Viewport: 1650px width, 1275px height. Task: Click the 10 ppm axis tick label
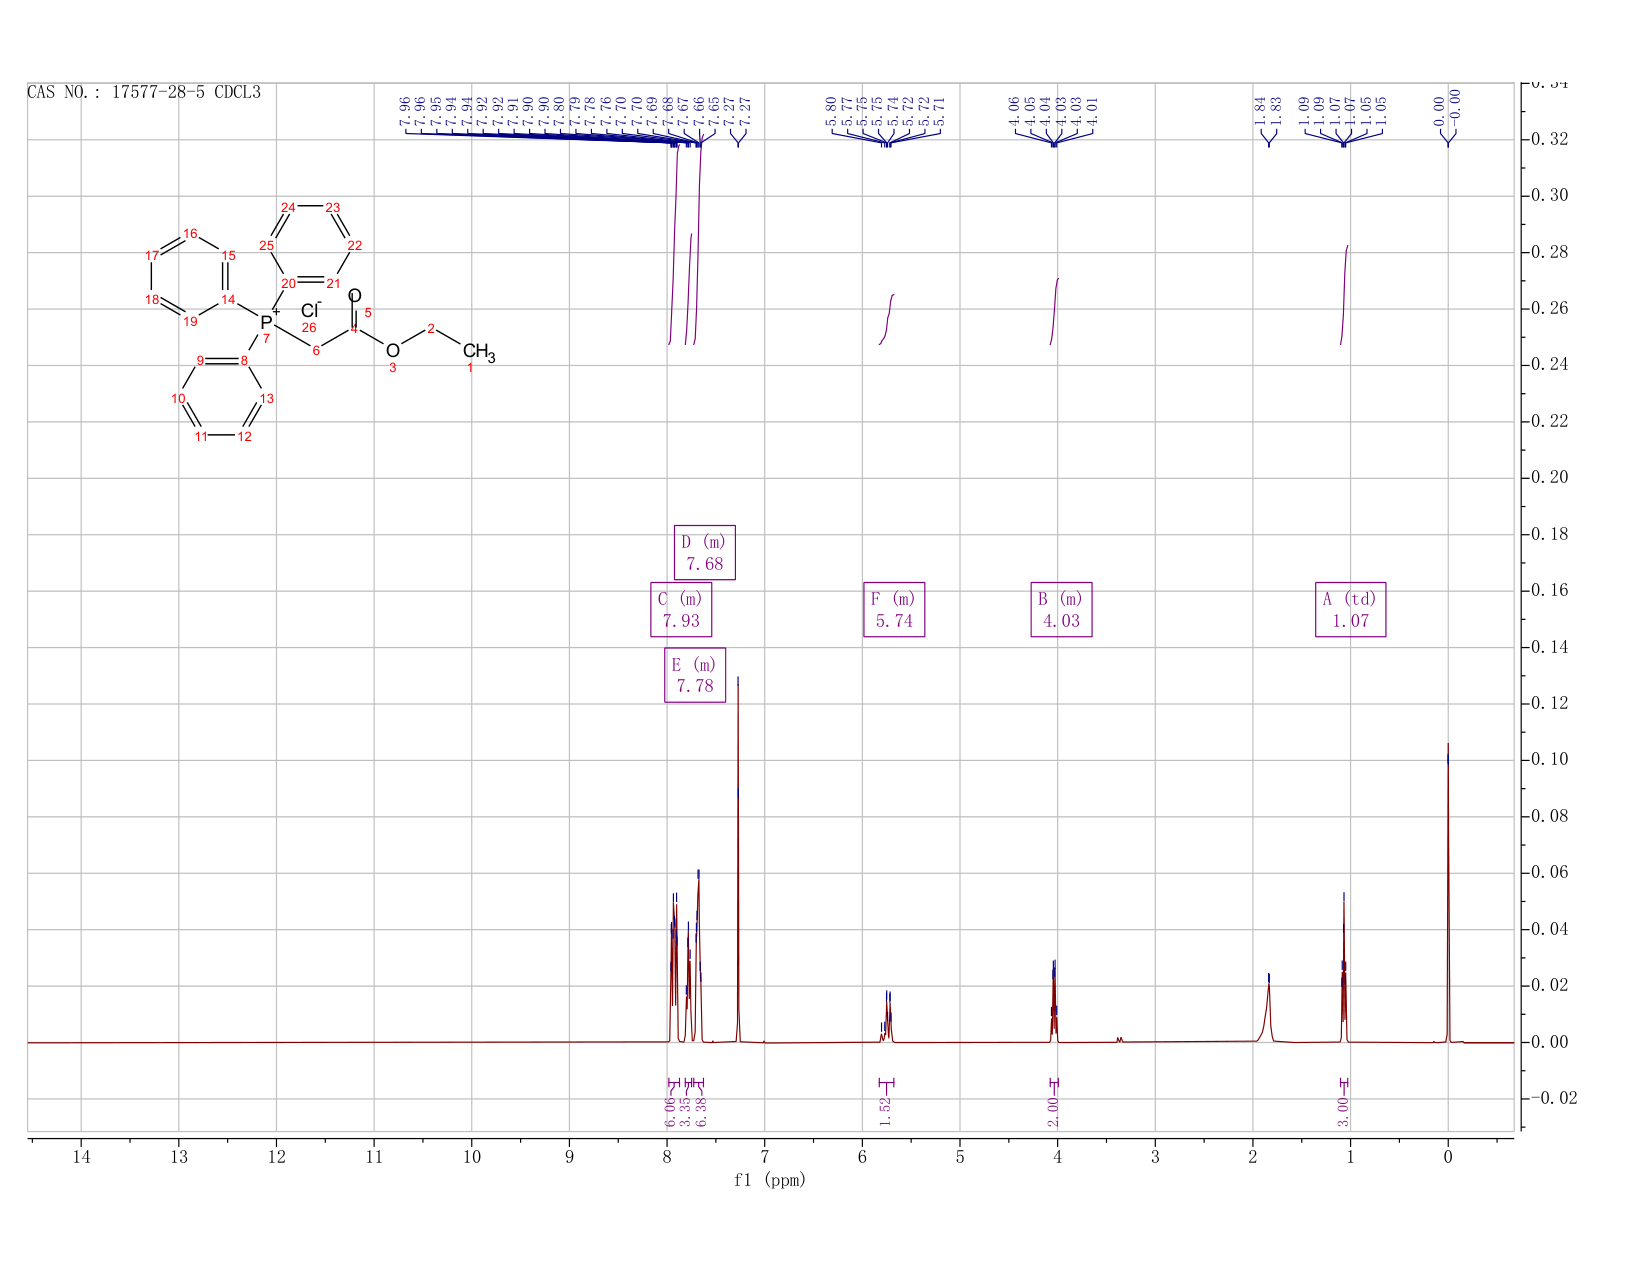tap(471, 1157)
